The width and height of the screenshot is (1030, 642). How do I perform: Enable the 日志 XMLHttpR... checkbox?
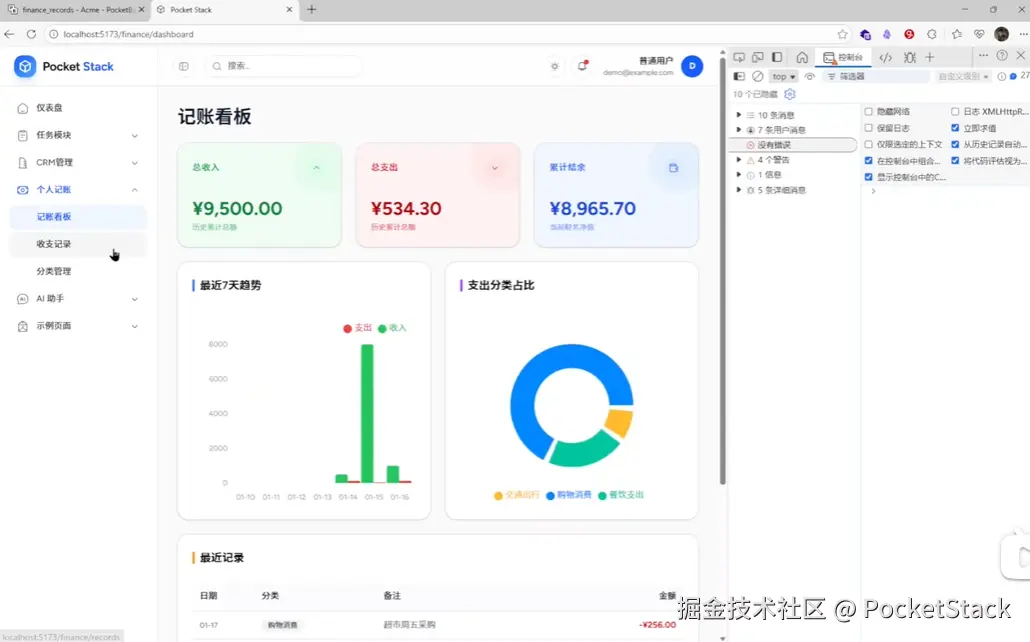(x=955, y=112)
